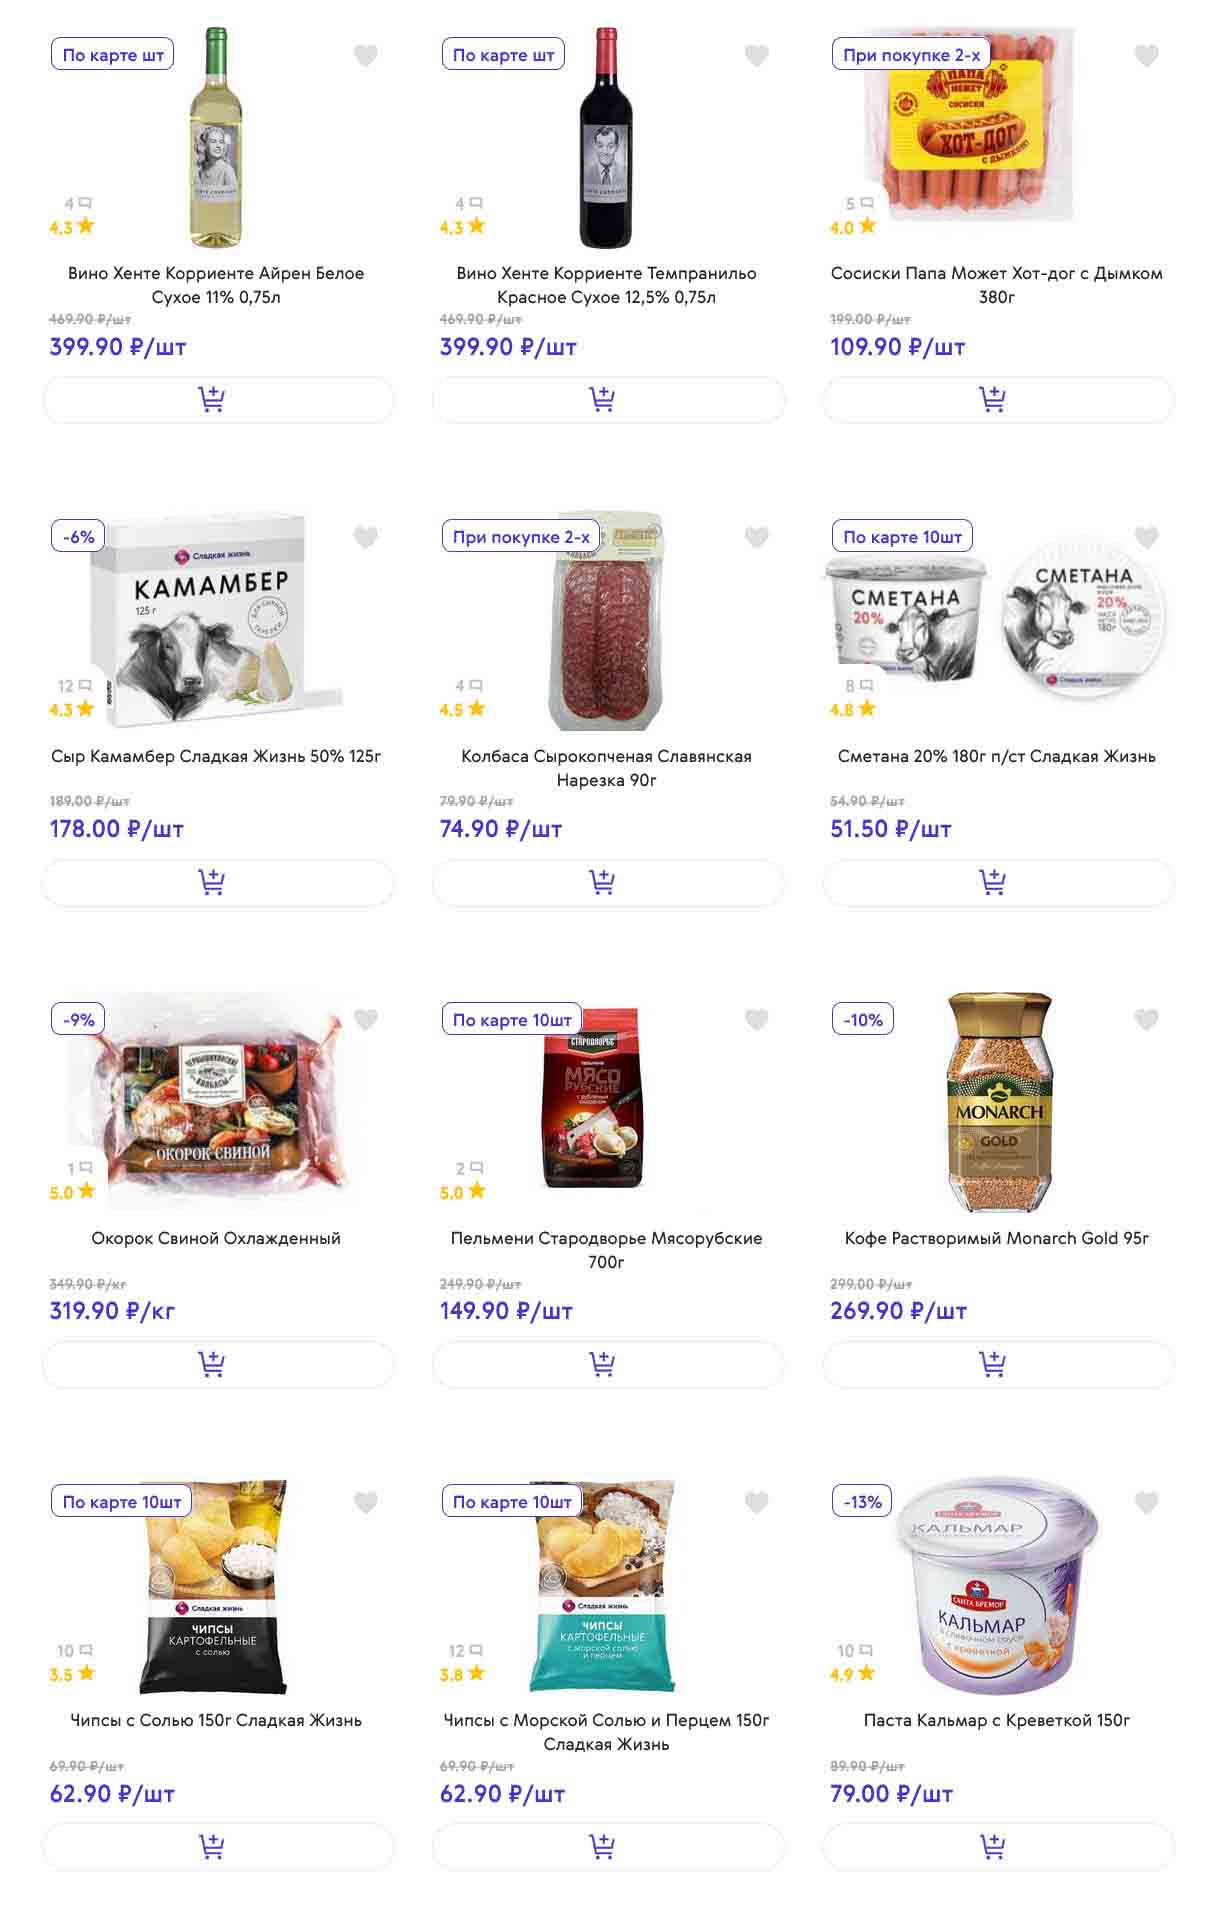1213x1905 pixels.
Task: Click the 4.9 star rating on Паста Кальмар
Action: [853, 1674]
